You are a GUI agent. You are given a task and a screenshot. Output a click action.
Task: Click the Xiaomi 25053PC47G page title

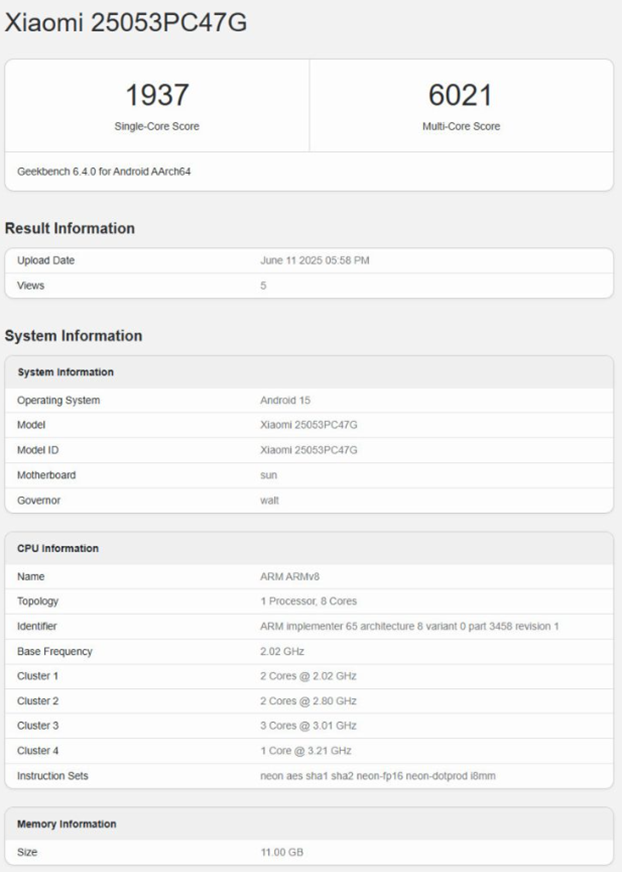[125, 24]
